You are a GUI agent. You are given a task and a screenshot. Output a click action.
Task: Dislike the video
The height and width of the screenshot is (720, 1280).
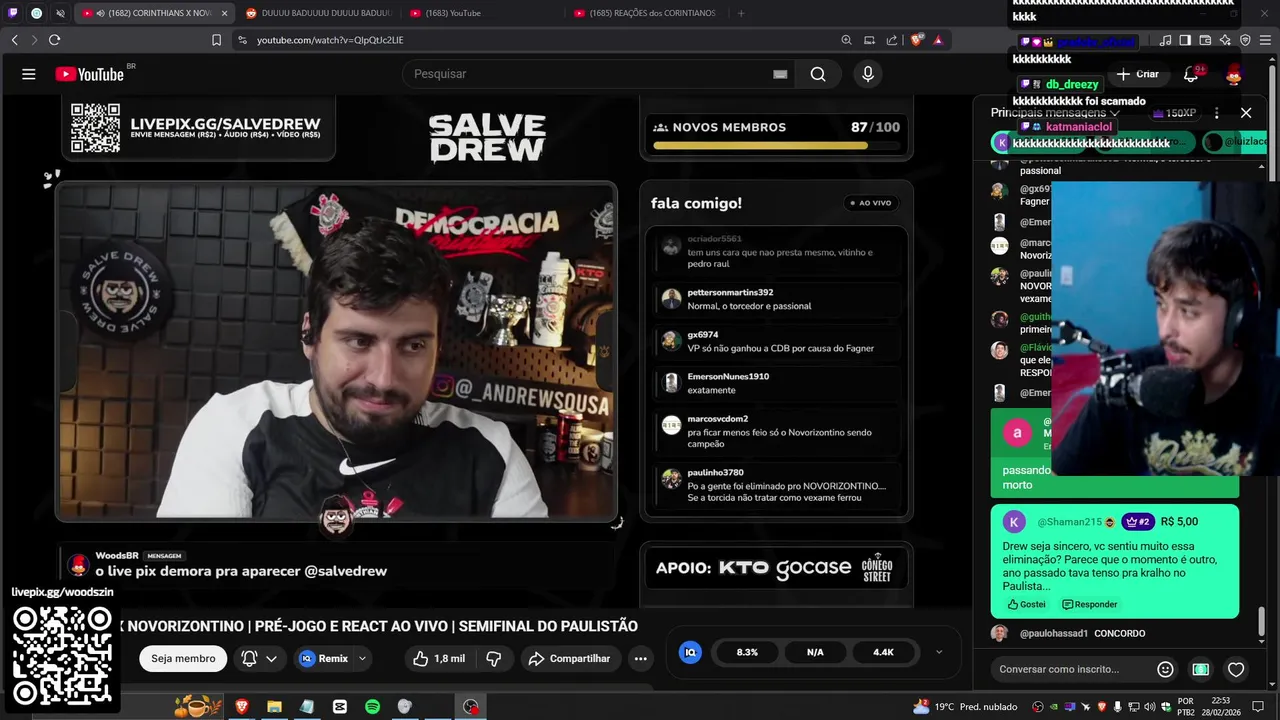pyautogui.click(x=494, y=658)
